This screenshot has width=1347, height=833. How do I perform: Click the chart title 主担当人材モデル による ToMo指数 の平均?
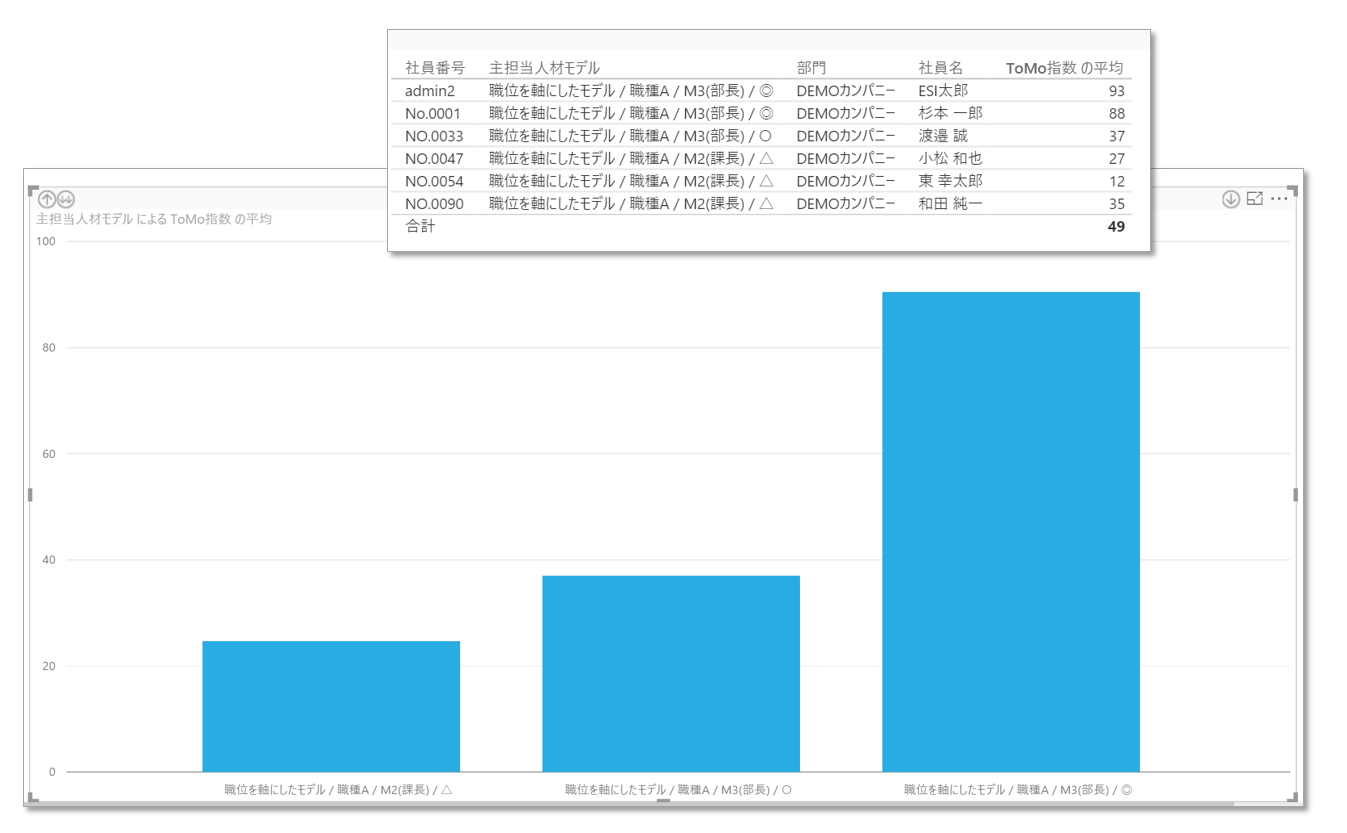coord(154,219)
